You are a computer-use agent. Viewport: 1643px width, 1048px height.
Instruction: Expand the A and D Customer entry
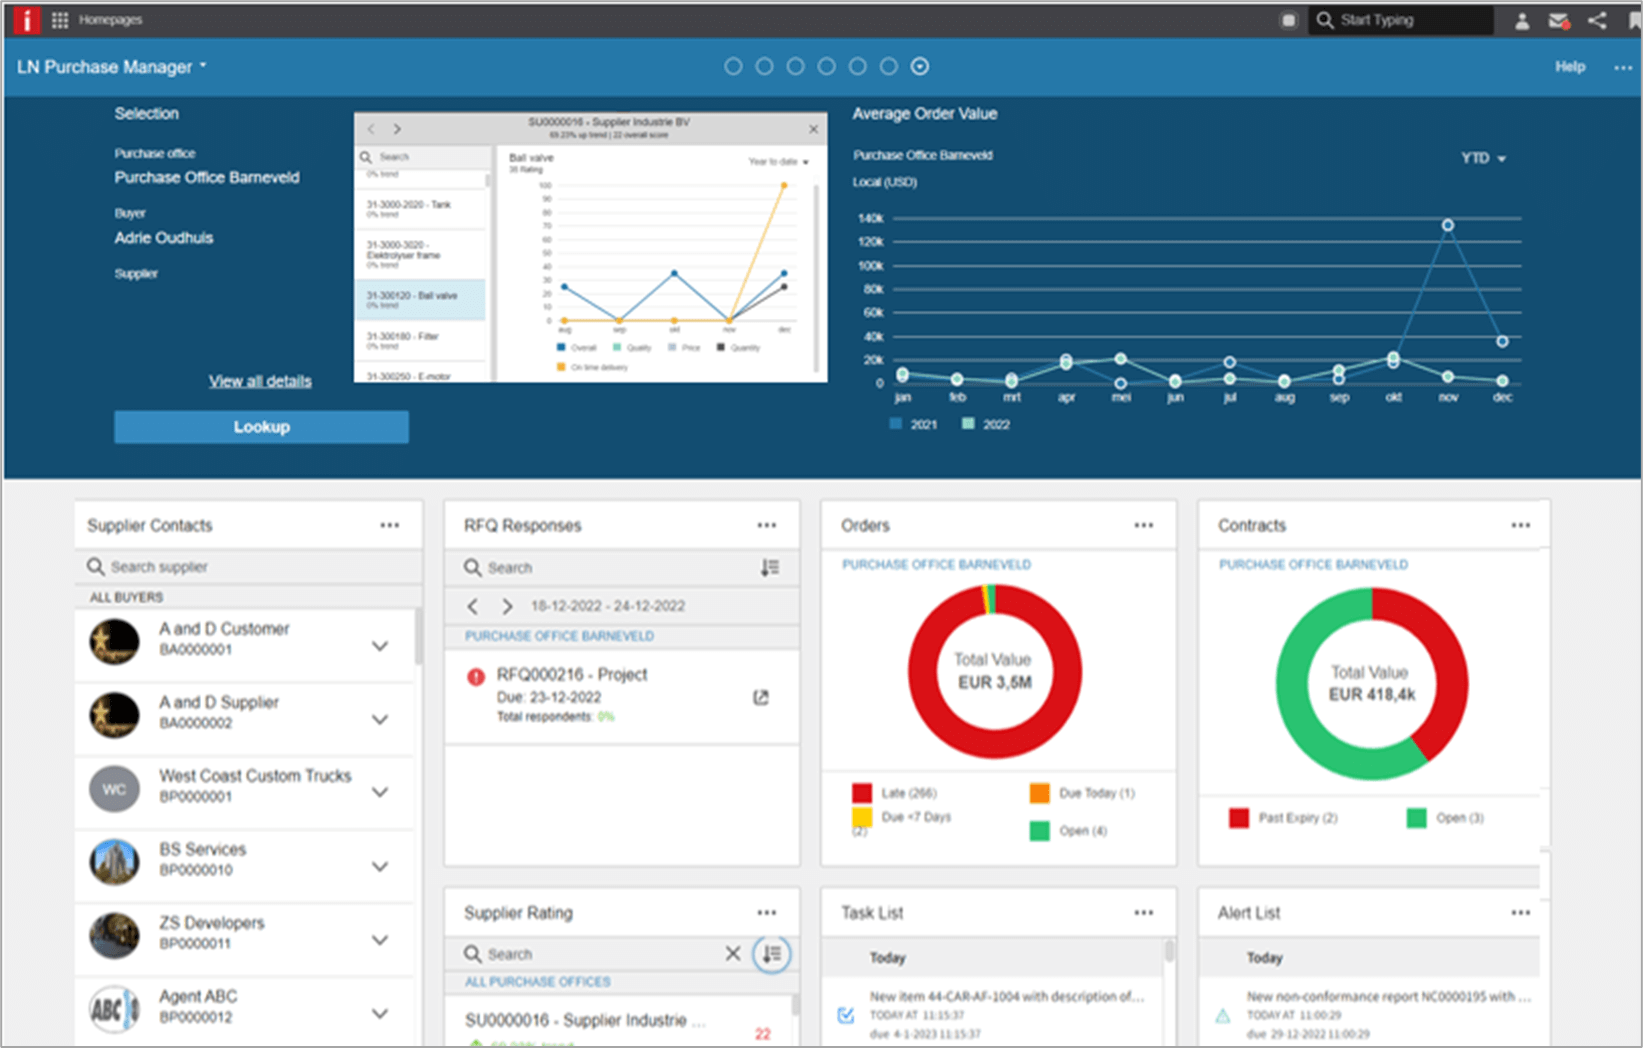[380, 645]
